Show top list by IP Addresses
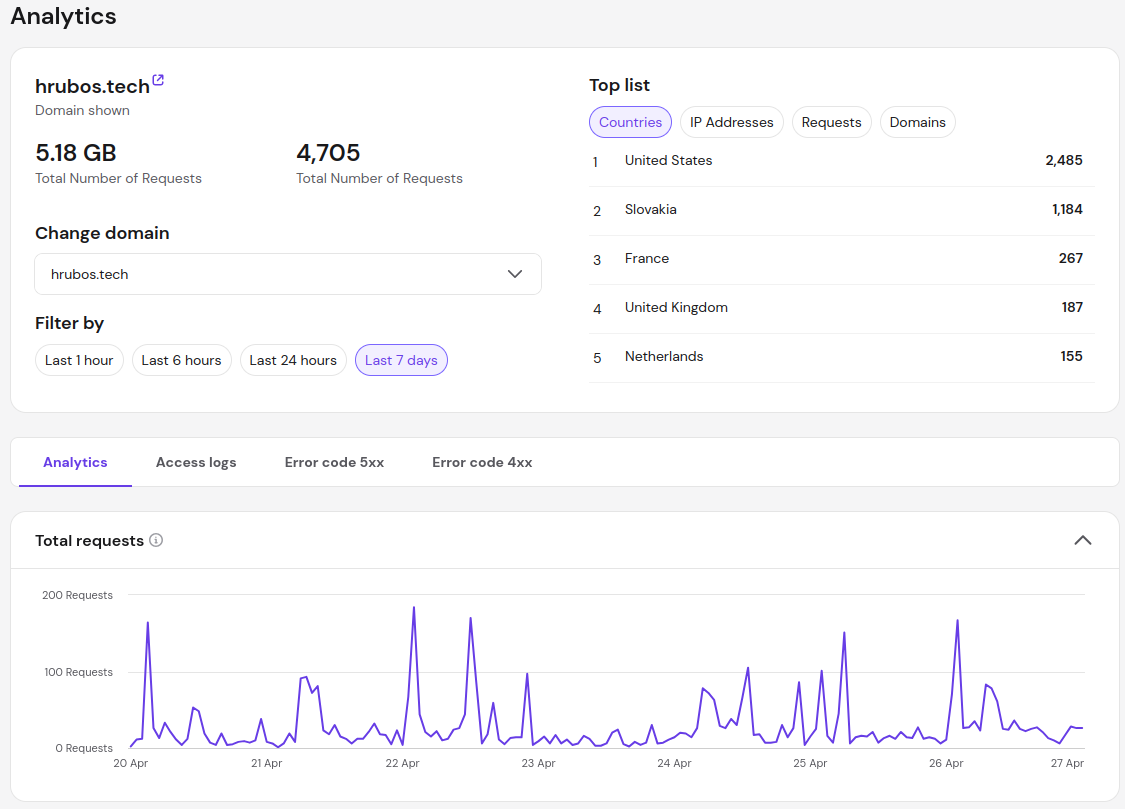Screen dimensions: 1125x809 731,122
